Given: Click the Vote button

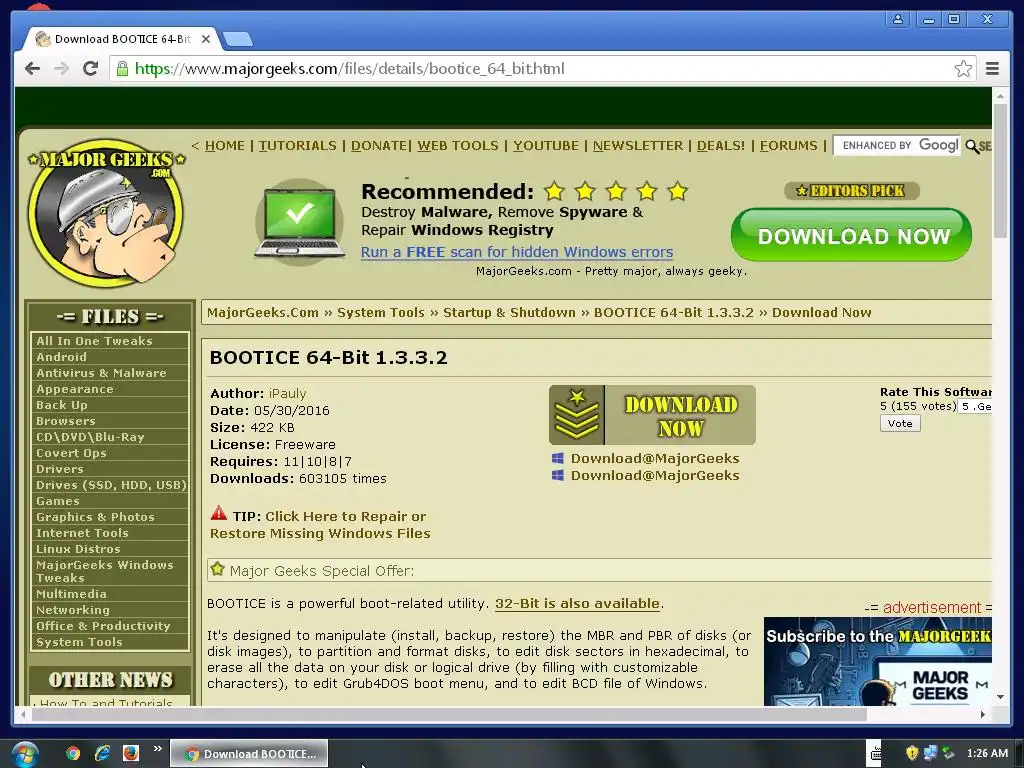Looking at the screenshot, I should coord(900,423).
